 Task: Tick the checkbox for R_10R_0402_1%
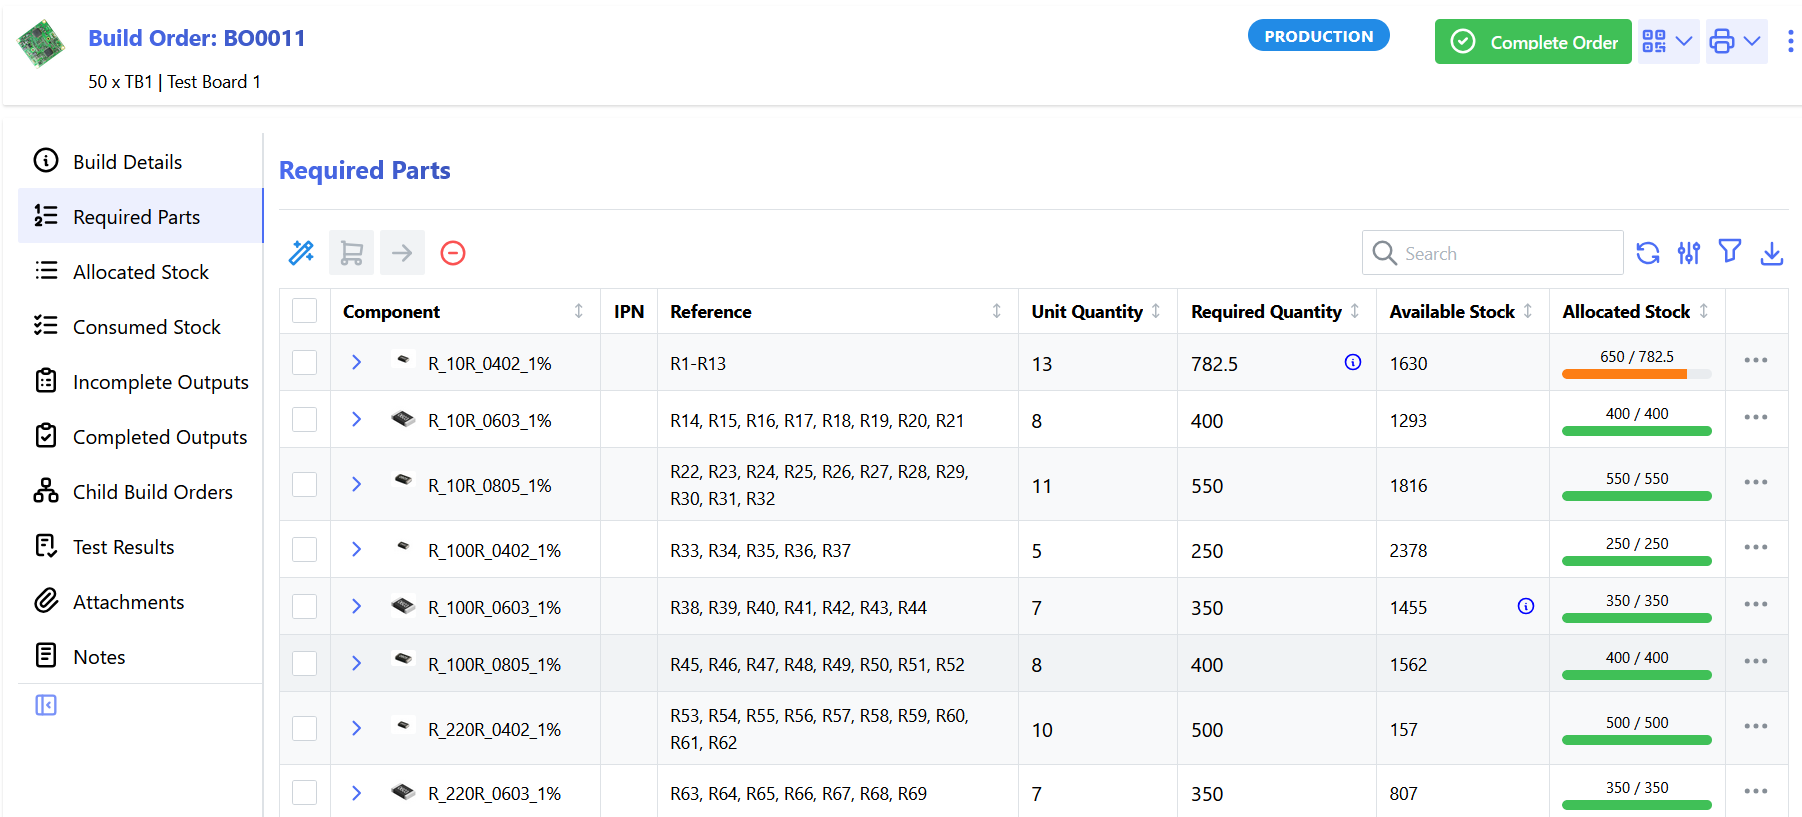(305, 363)
